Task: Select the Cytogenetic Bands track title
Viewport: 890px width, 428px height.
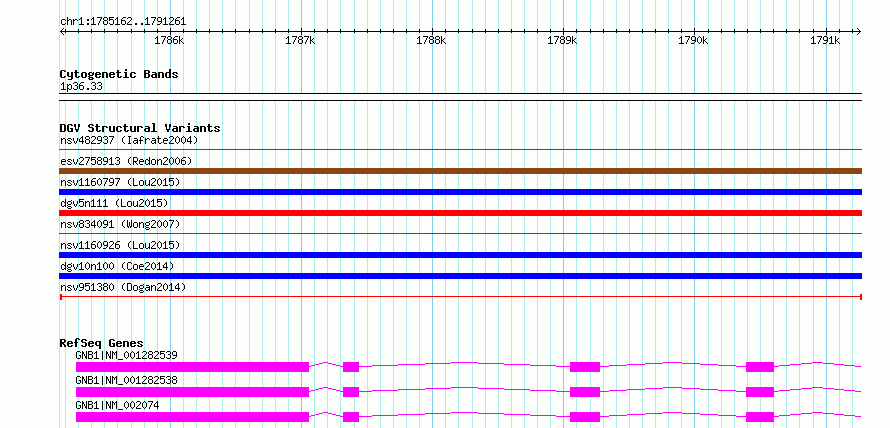Action: coord(119,74)
